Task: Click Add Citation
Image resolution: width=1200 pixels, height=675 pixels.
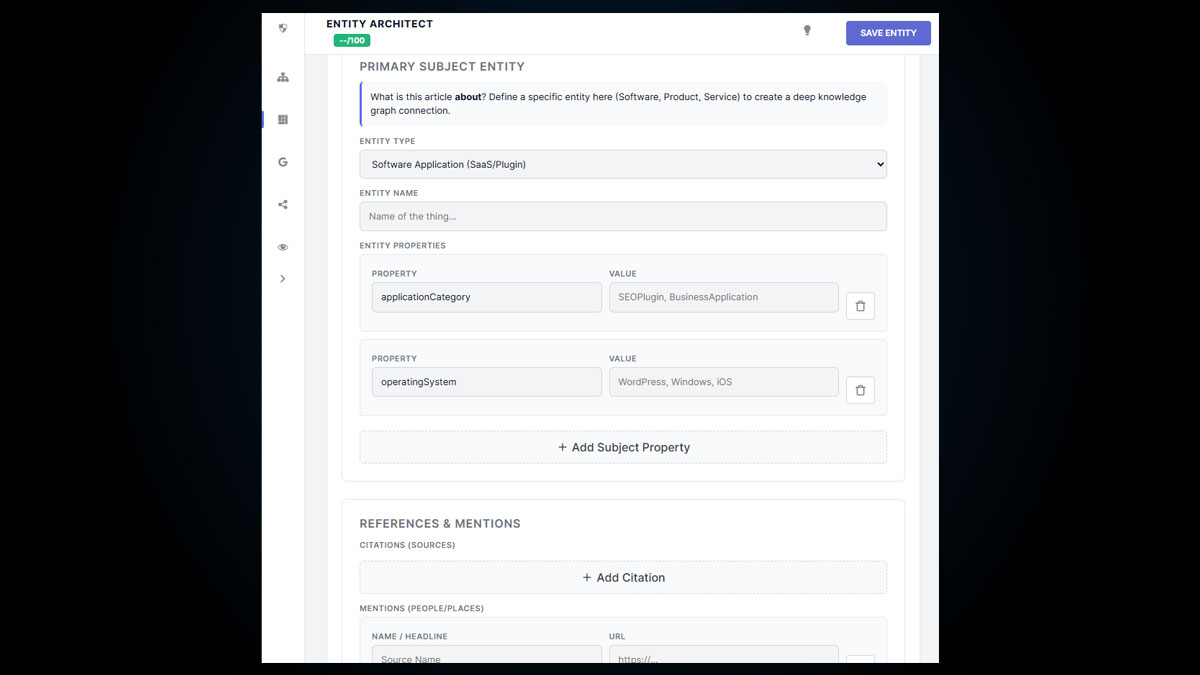Action: click(622, 577)
